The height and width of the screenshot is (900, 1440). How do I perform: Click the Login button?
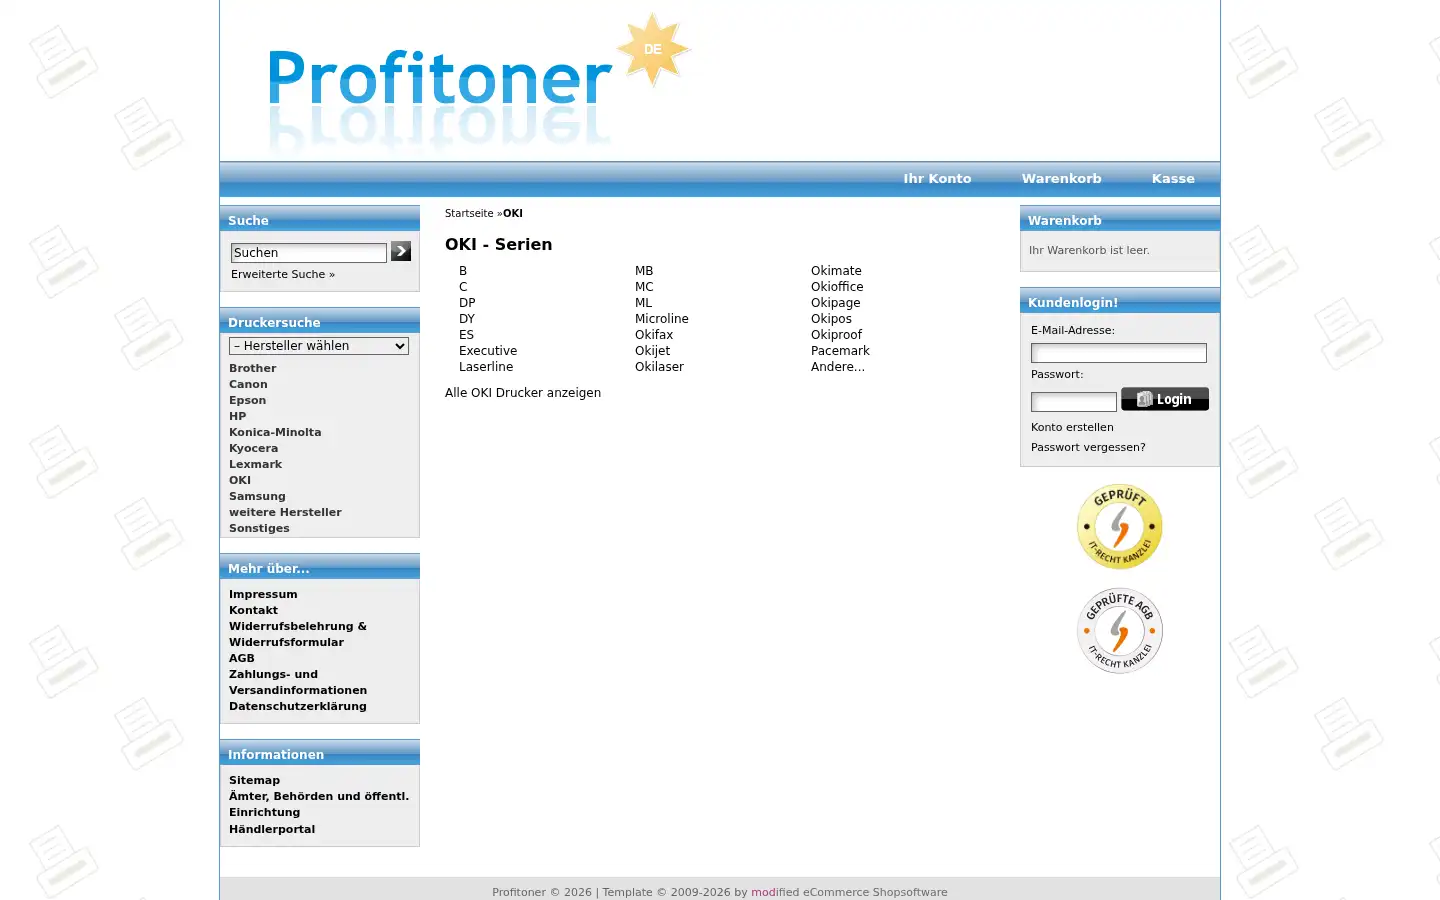[1165, 399]
